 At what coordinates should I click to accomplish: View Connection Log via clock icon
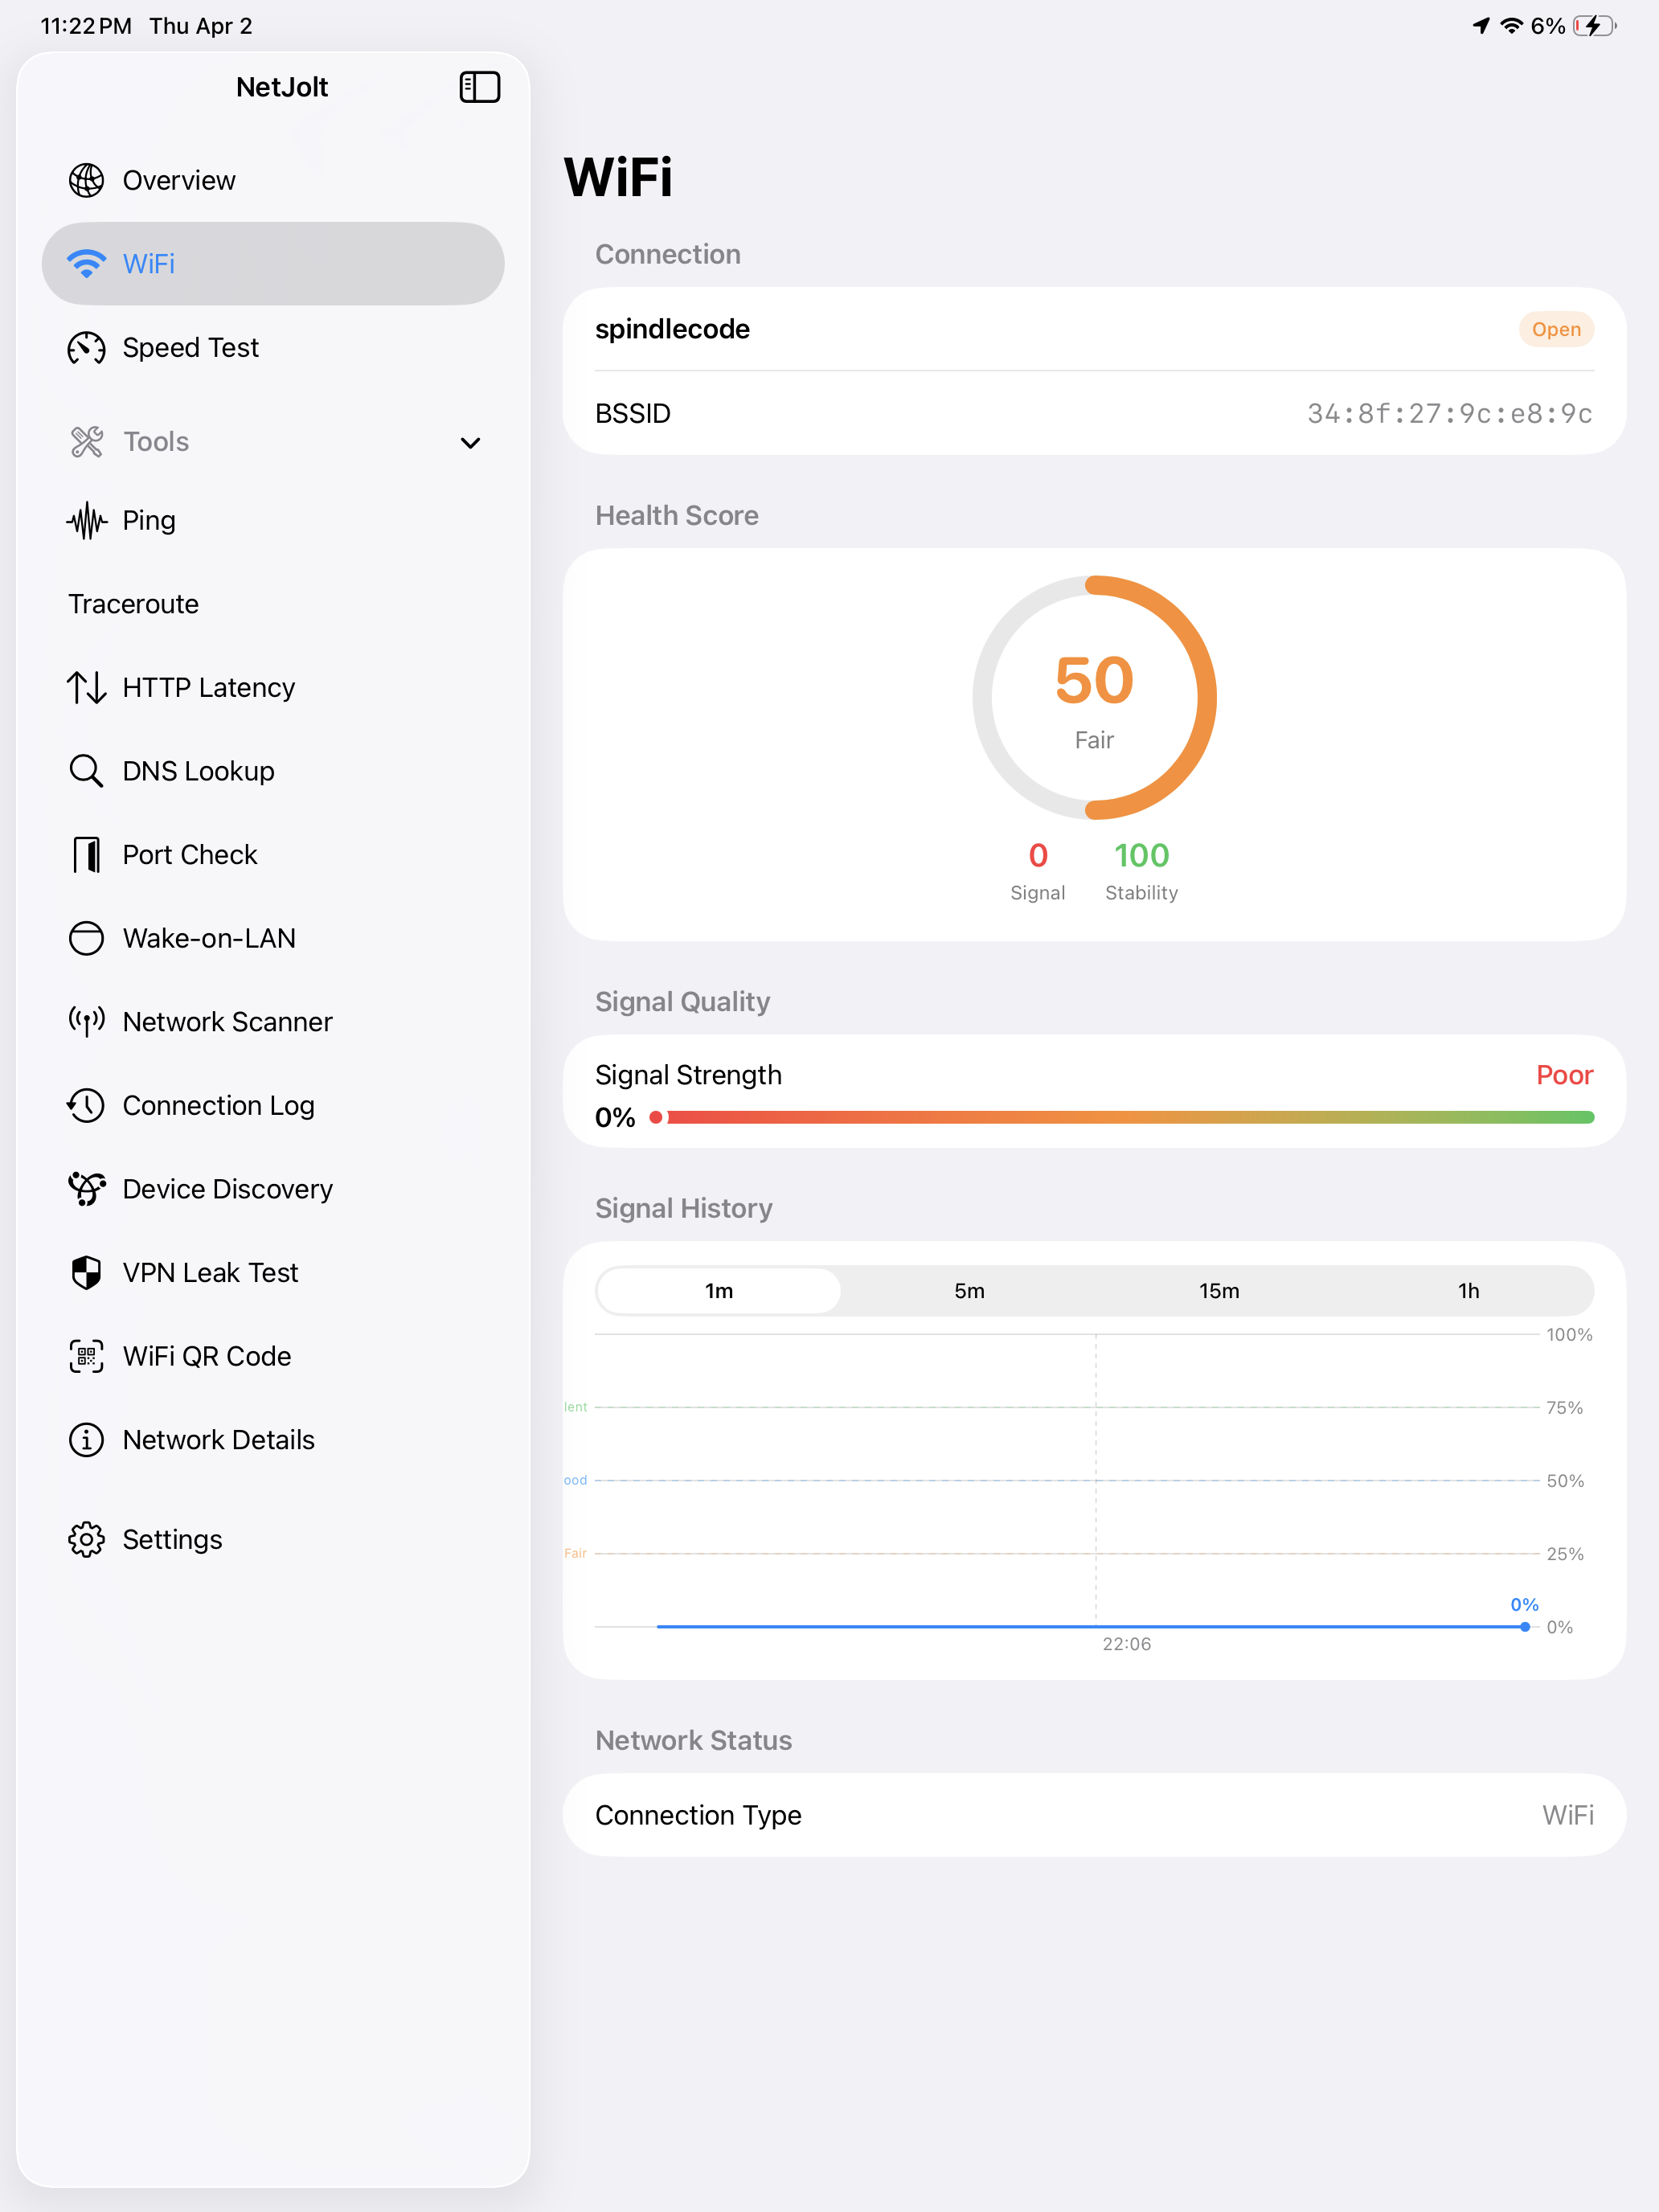click(x=86, y=1105)
